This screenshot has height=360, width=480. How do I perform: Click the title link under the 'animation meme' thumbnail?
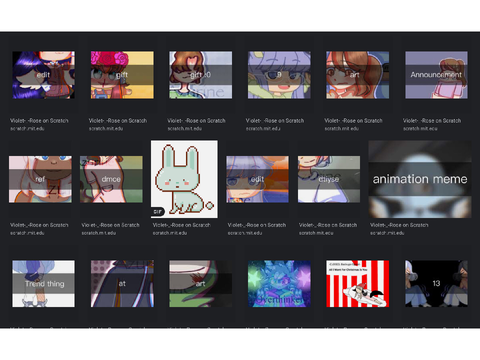click(399, 225)
